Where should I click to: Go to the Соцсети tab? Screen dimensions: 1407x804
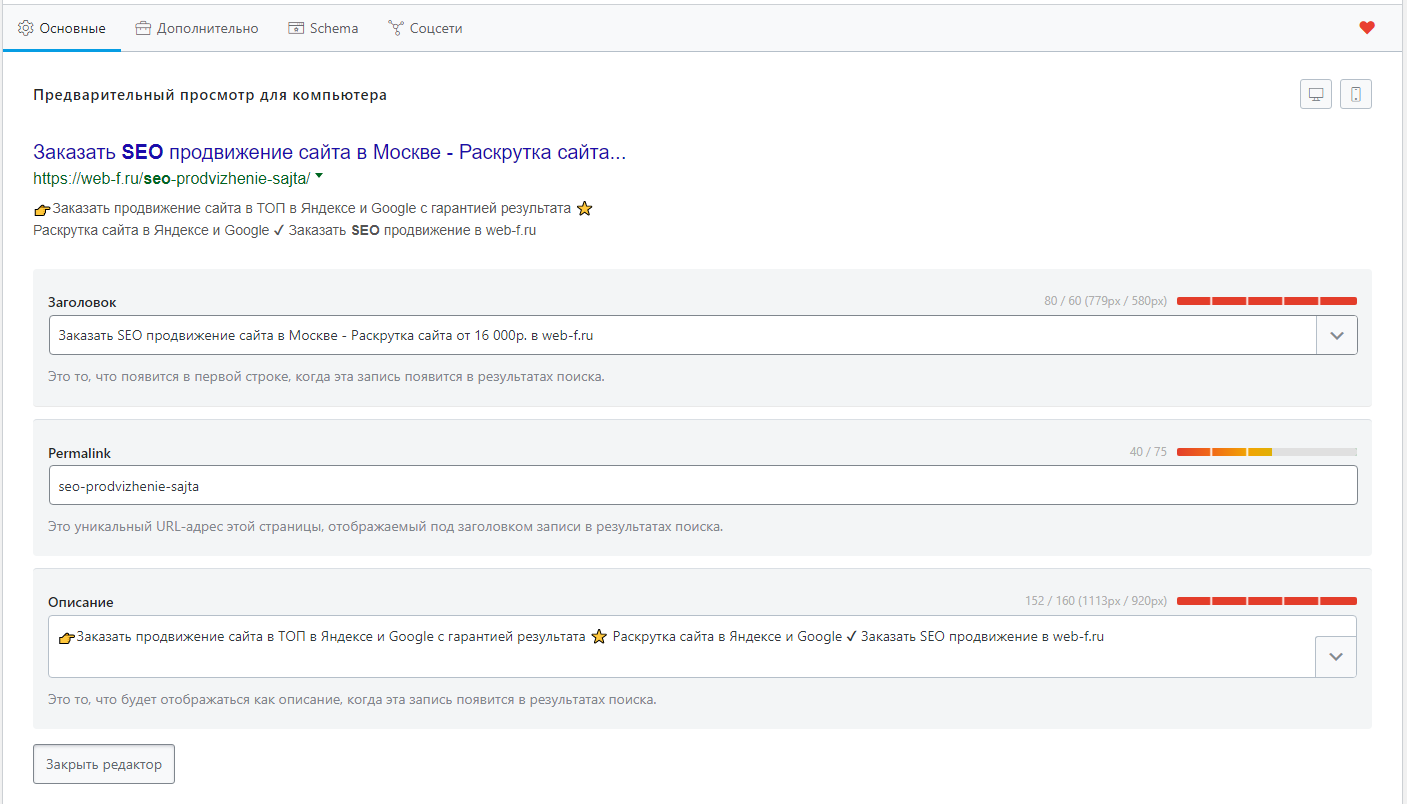(425, 28)
